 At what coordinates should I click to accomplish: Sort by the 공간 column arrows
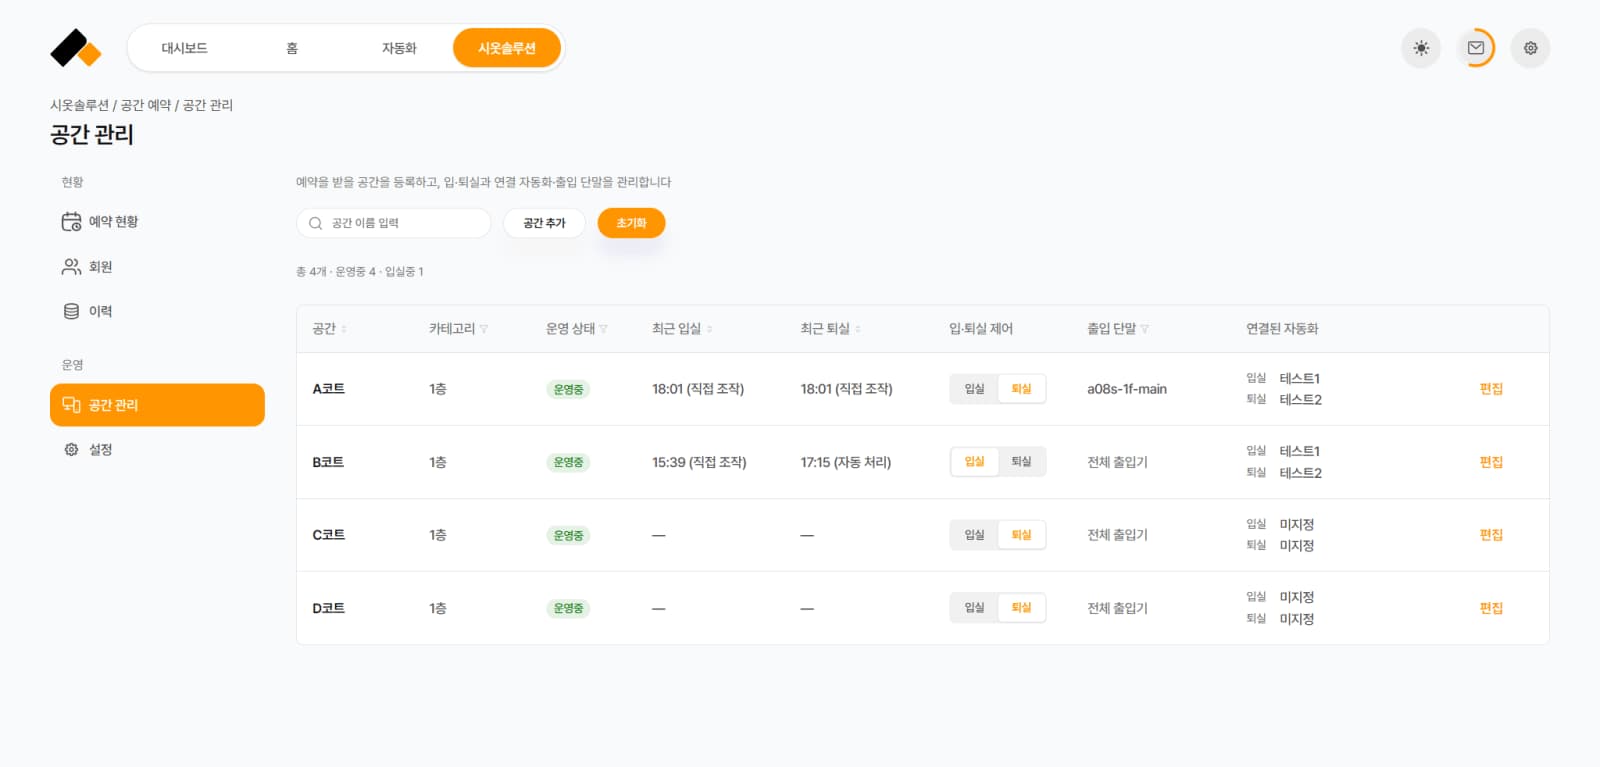344,329
